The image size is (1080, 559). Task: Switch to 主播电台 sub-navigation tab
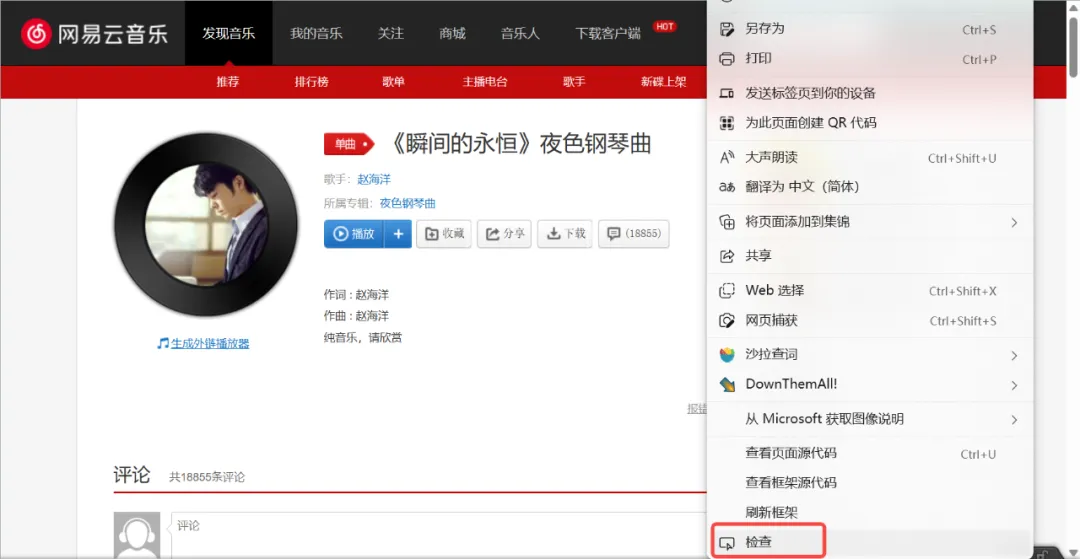[x=485, y=82]
